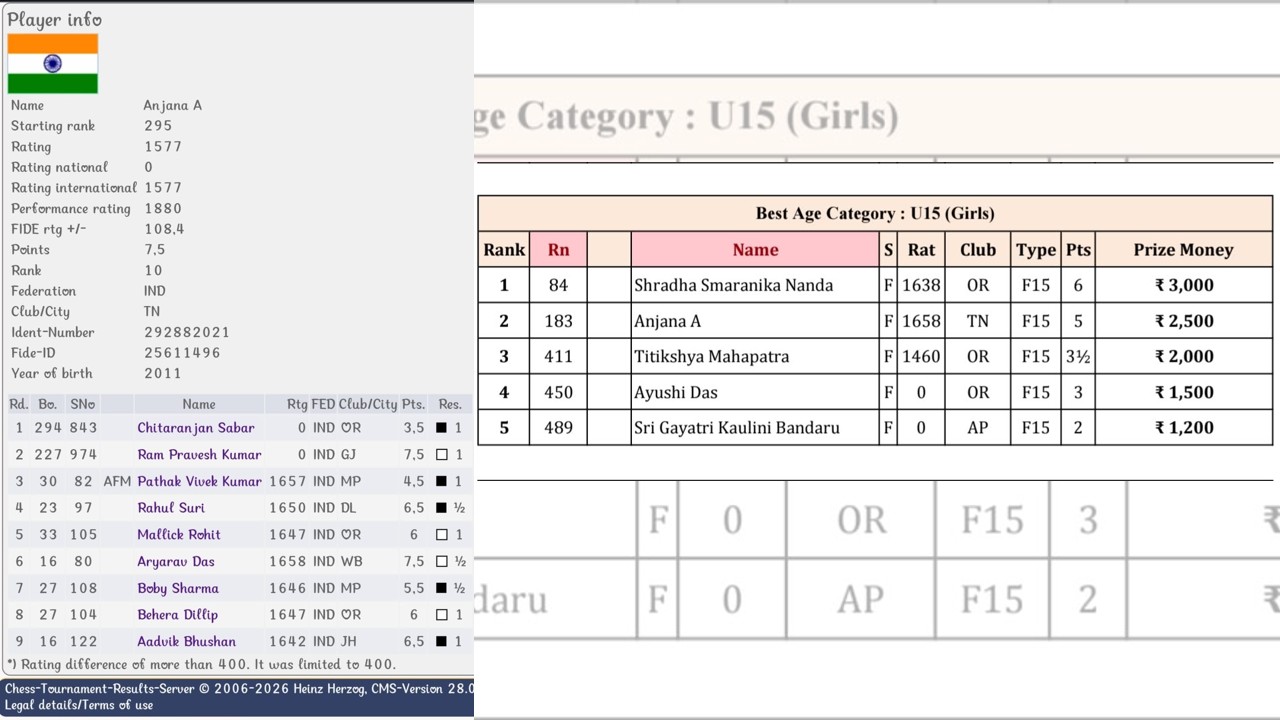Click the Best Age Category U15 (Girls) table title
1280x720 pixels.
[875, 213]
